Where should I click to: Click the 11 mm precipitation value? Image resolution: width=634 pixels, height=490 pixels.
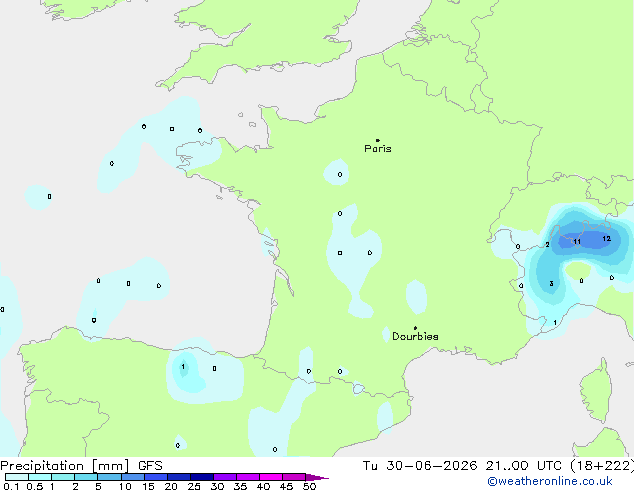(x=577, y=242)
